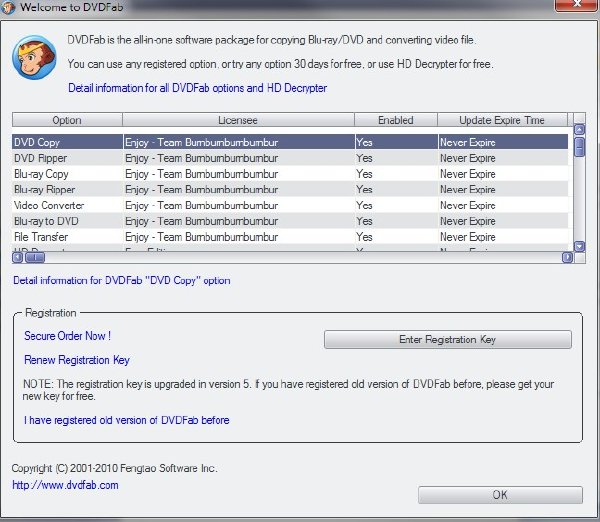This screenshot has height=522, width=600.
Task: Confirm the dialog with the OK button
Action: tap(500, 495)
